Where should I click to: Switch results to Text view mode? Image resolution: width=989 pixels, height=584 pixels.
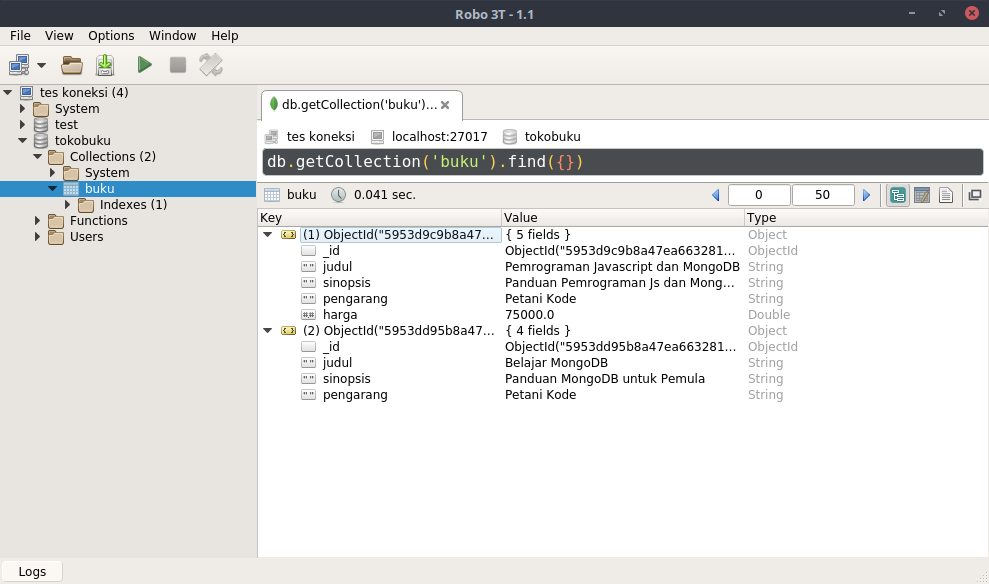[945, 195]
